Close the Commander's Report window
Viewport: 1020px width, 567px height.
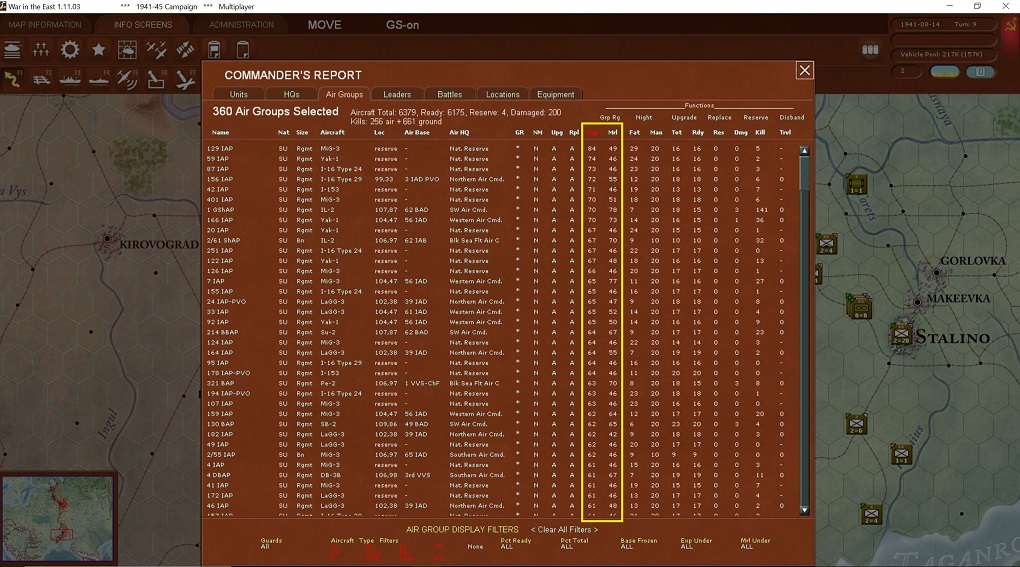point(805,70)
